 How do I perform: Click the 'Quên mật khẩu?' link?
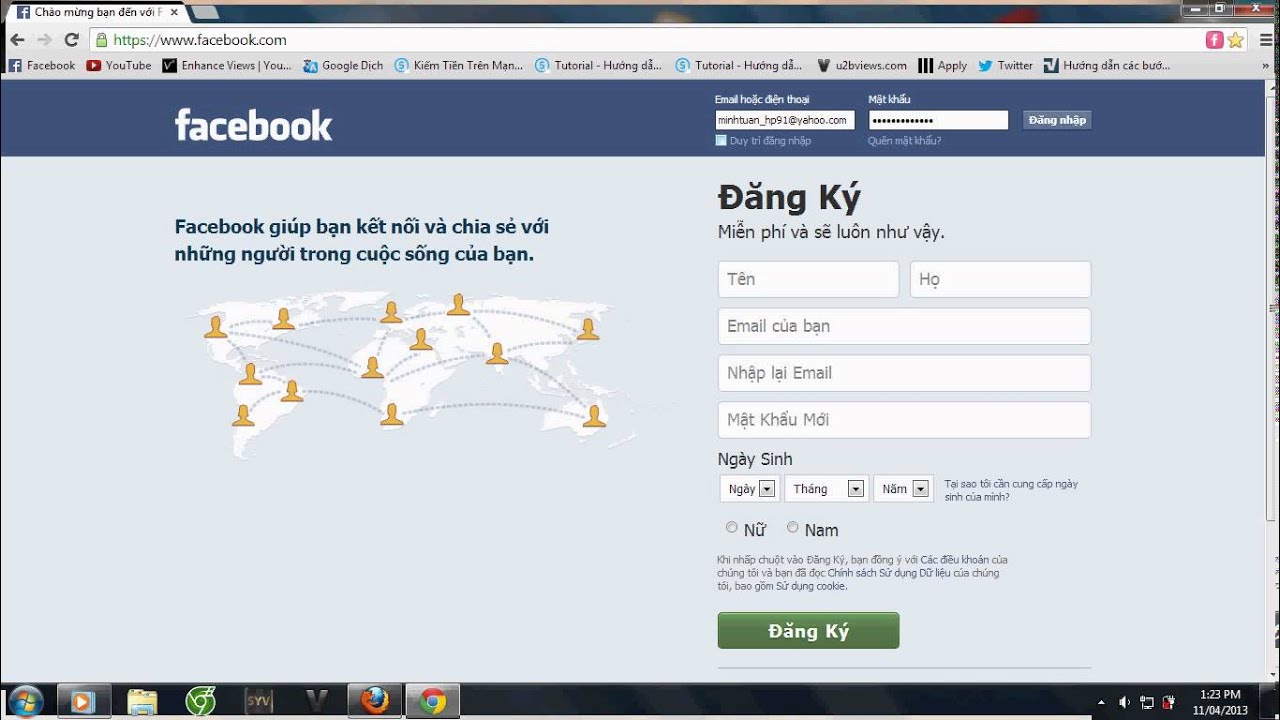(x=904, y=141)
